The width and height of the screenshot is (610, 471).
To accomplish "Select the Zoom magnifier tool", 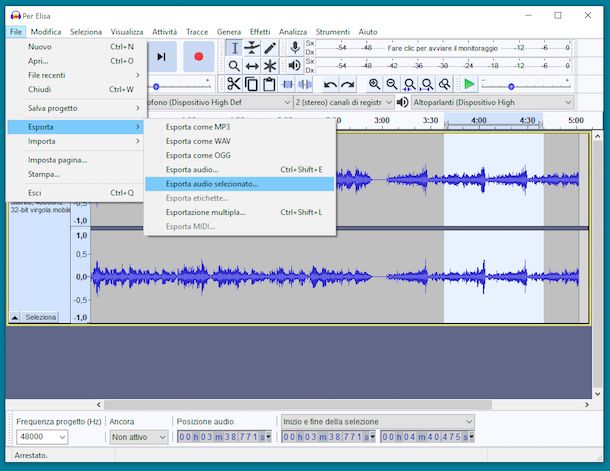I will [x=234, y=66].
